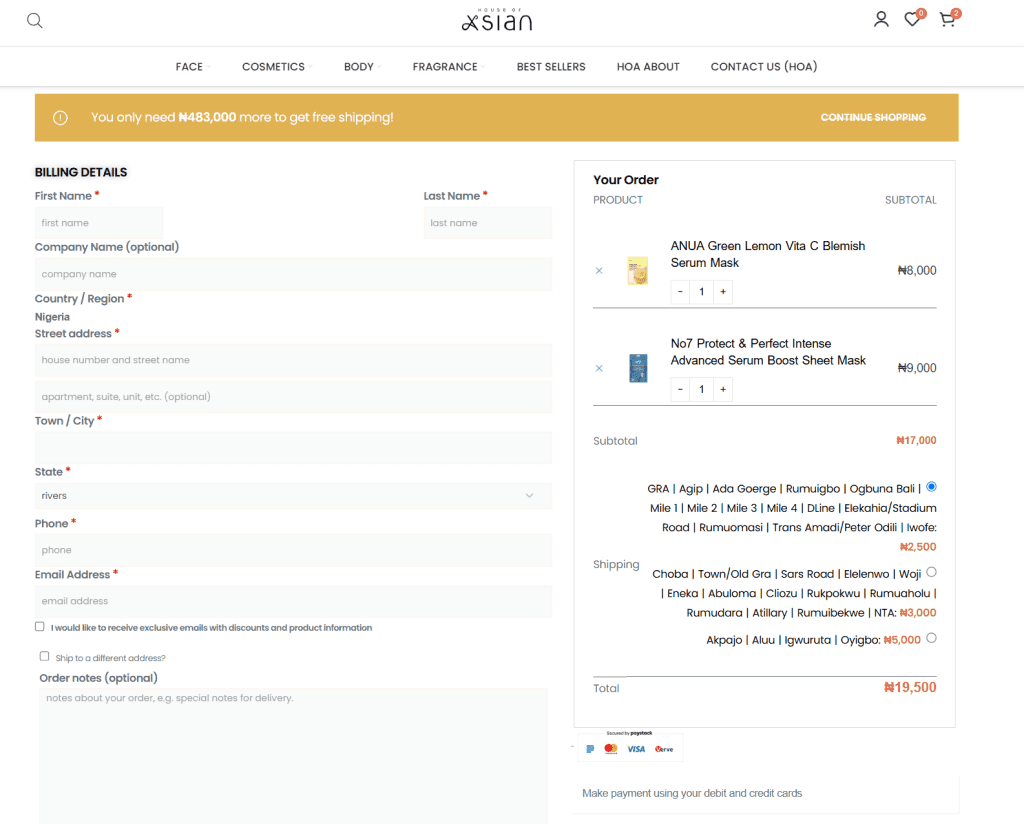Select the ₦5,000 Akpajo shipping option
Screen dimensions: 1024x824
931,638
